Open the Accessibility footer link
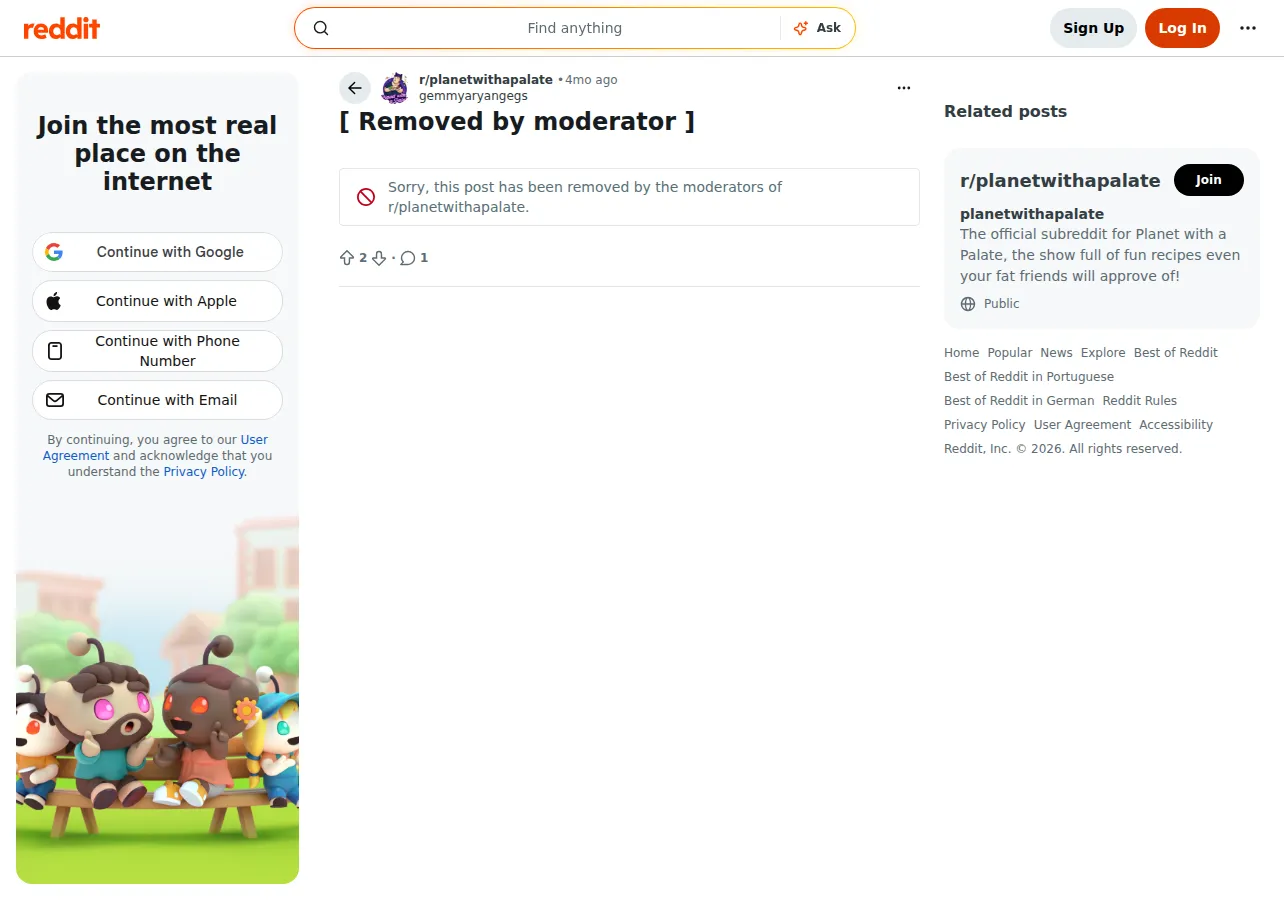Screen dimensions: 1284x900 tap(1176, 425)
